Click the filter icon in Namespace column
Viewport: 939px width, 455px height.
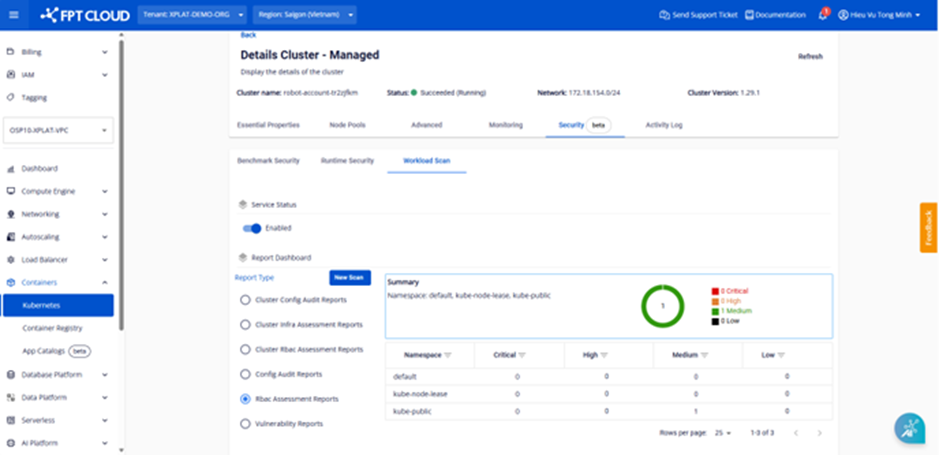447,355
